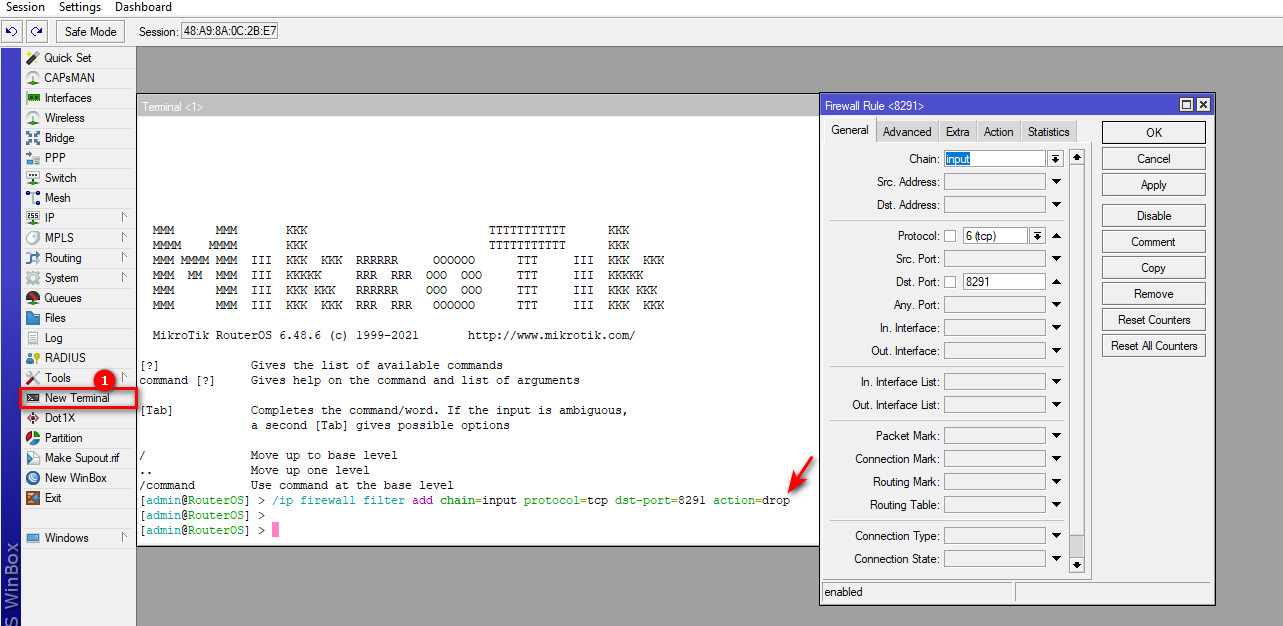Open the Files folder icon
This screenshot has width=1283, height=626.
coord(33,318)
